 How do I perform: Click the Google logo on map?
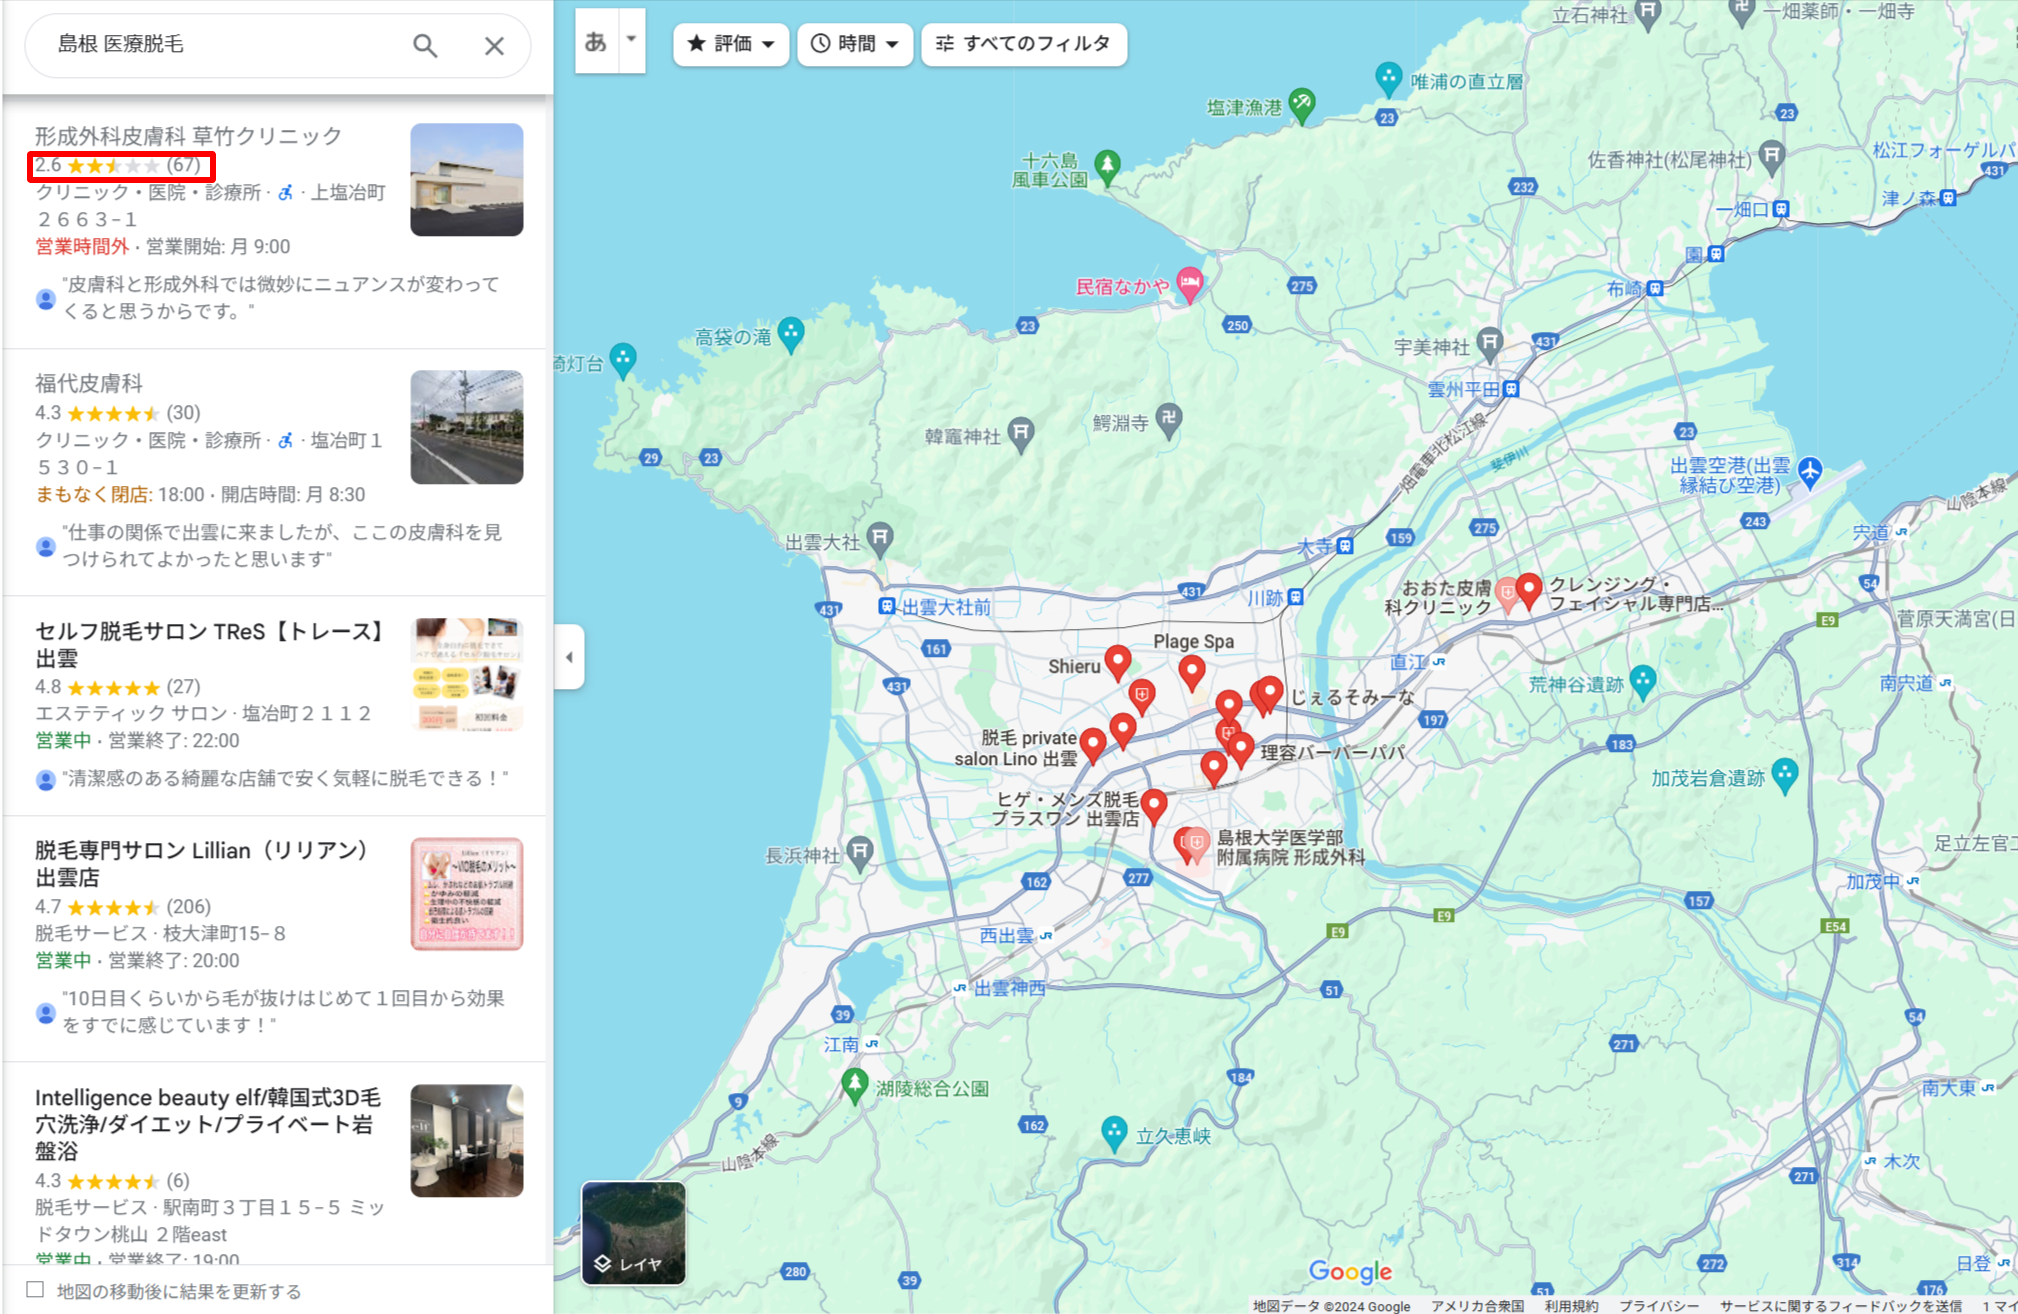point(1350,1271)
